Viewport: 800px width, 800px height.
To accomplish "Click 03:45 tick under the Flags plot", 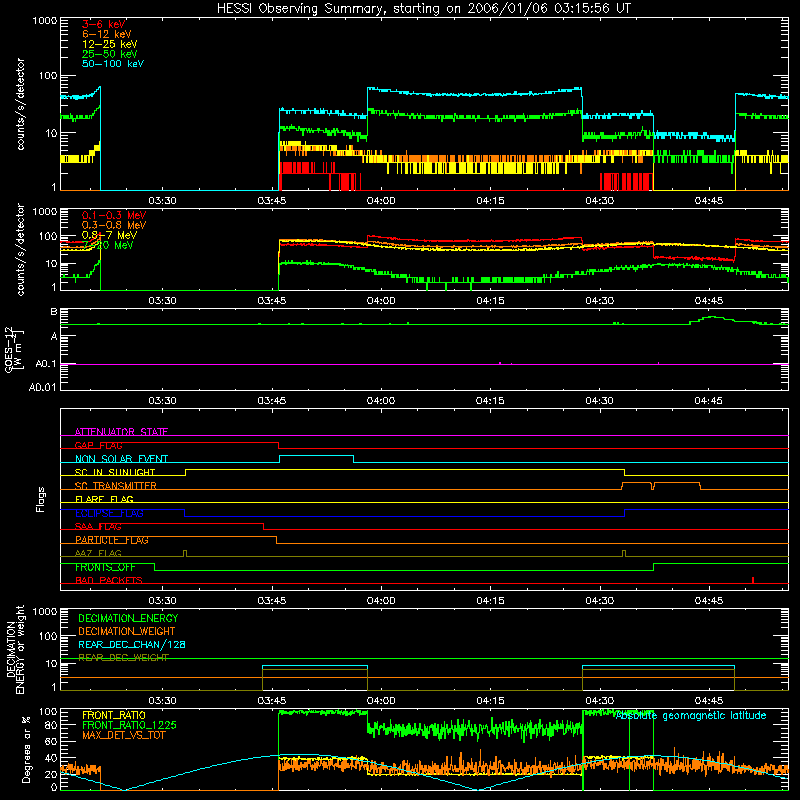I will click(271, 601).
